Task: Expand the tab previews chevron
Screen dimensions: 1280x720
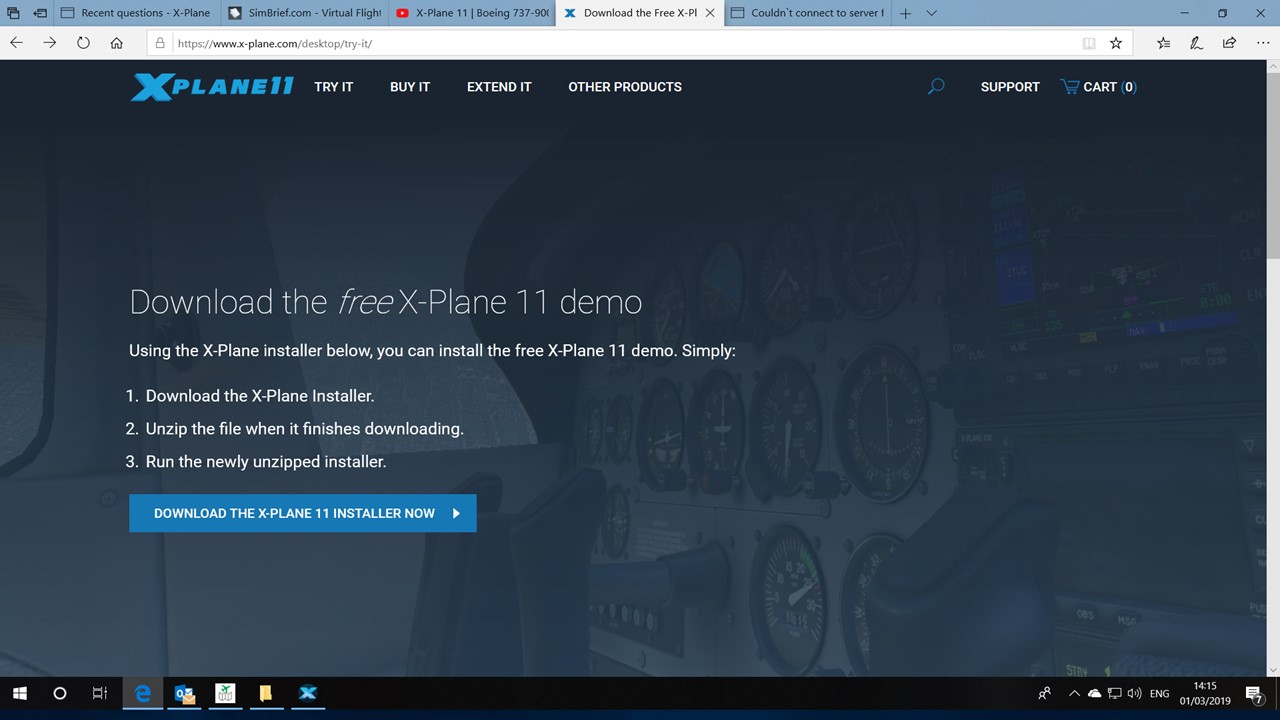Action: [x=931, y=13]
